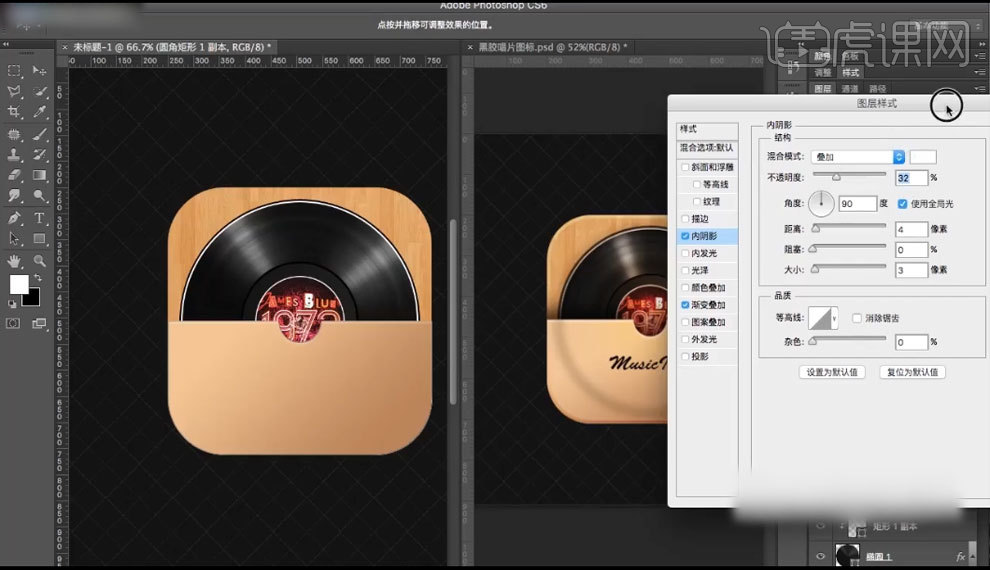Select the Gradient tool

pos(39,175)
